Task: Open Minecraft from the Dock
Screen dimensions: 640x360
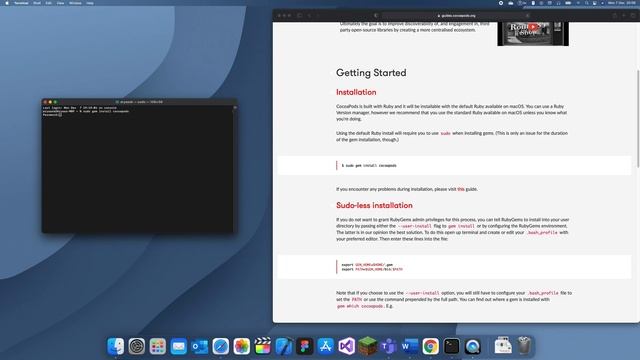Action: [368, 347]
